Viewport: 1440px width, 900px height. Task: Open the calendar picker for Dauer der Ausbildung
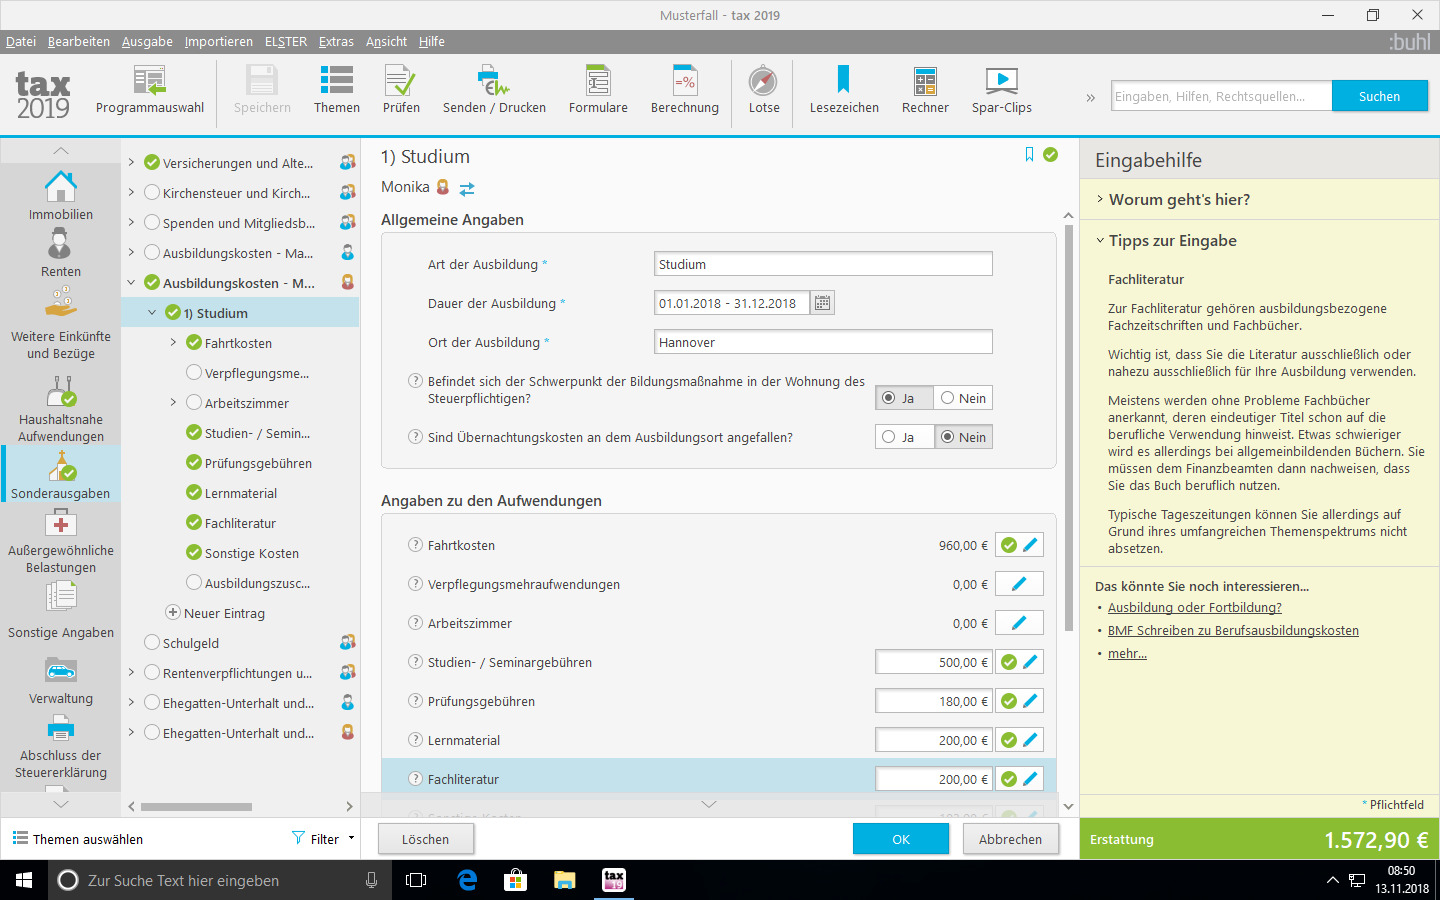[x=822, y=303]
